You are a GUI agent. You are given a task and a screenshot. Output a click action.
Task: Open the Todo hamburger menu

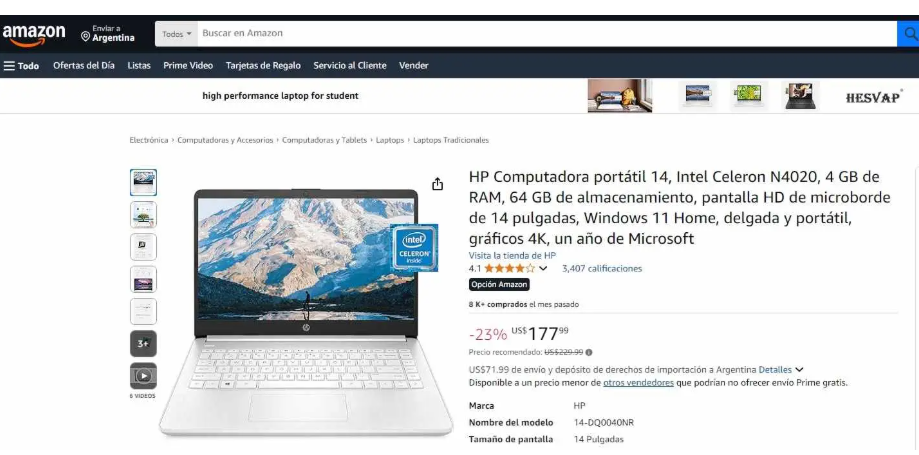pyautogui.click(x=21, y=66)
